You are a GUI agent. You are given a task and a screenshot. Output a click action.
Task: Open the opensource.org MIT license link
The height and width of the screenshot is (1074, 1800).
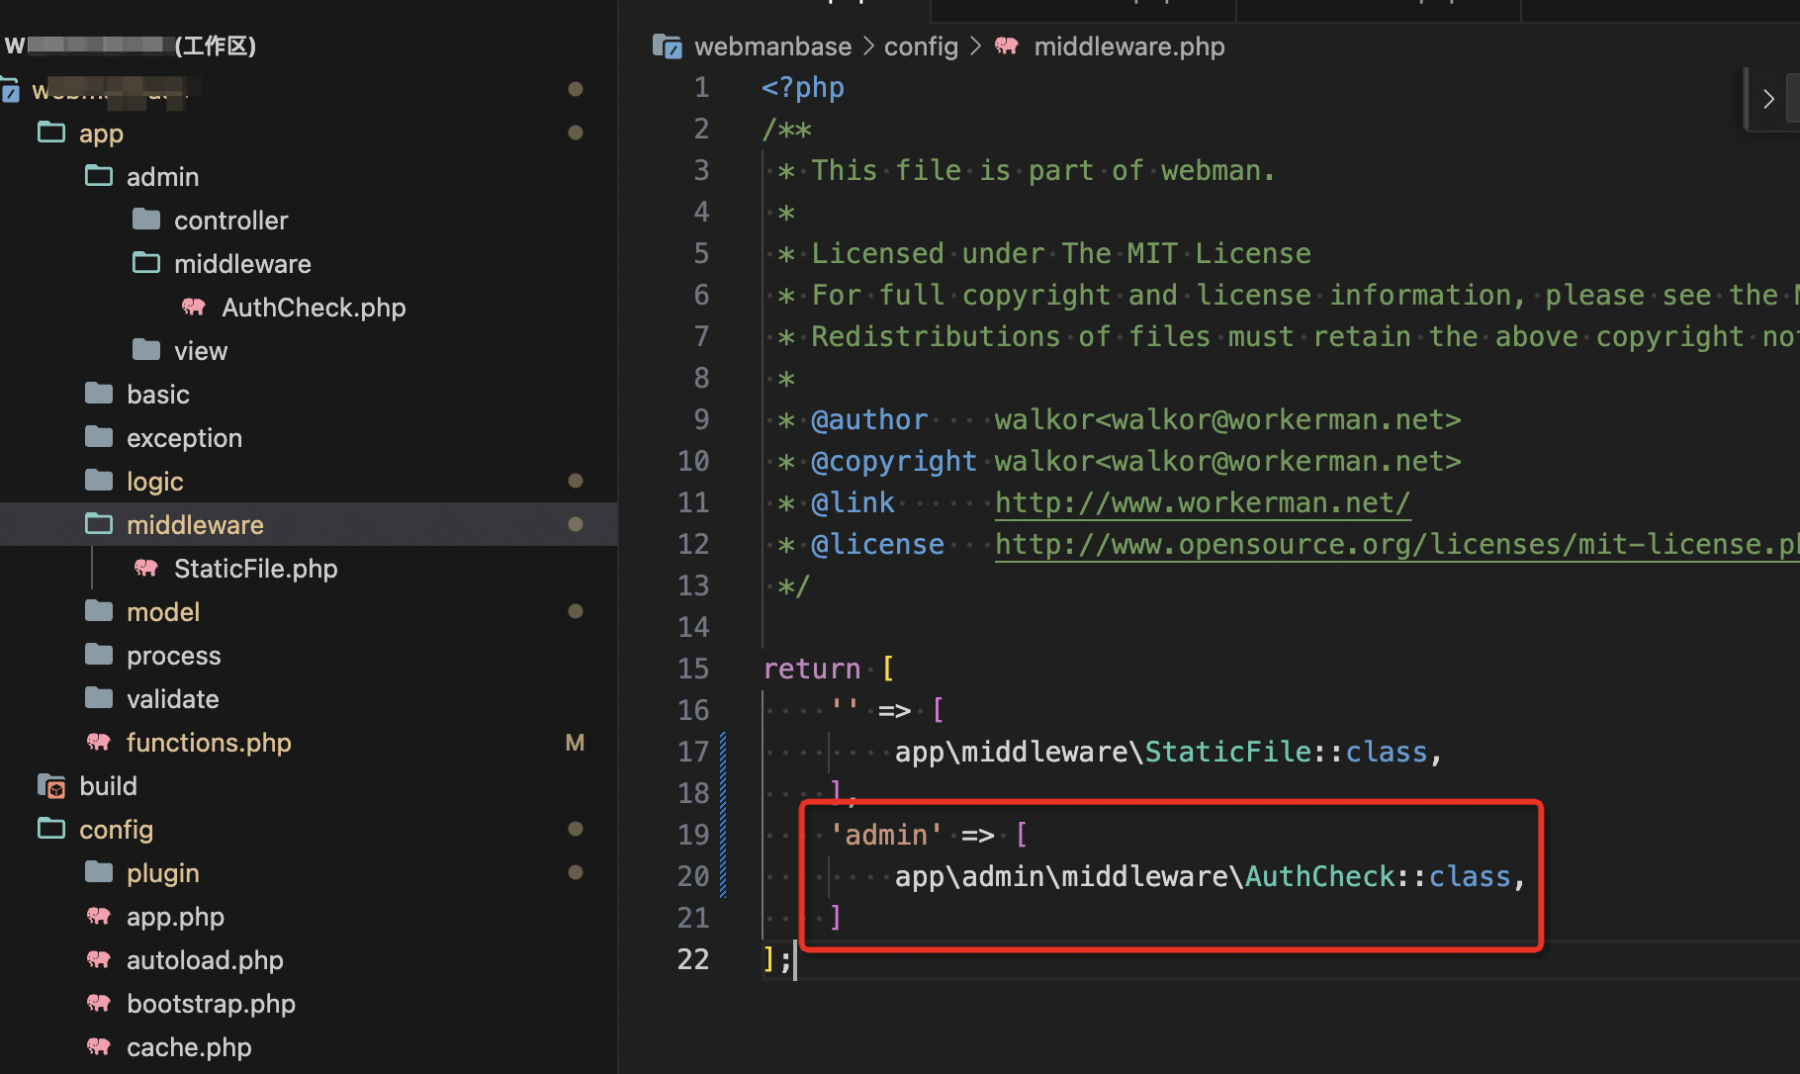click(1396, 544)
